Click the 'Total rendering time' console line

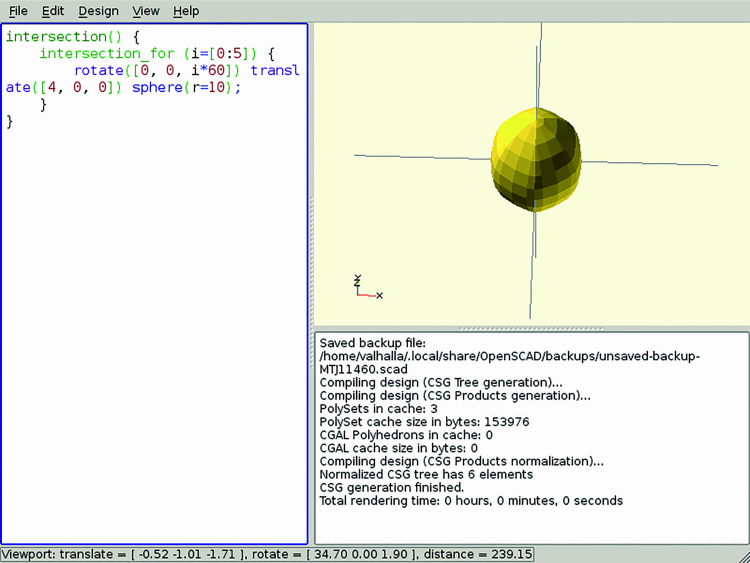pos(470,500)
